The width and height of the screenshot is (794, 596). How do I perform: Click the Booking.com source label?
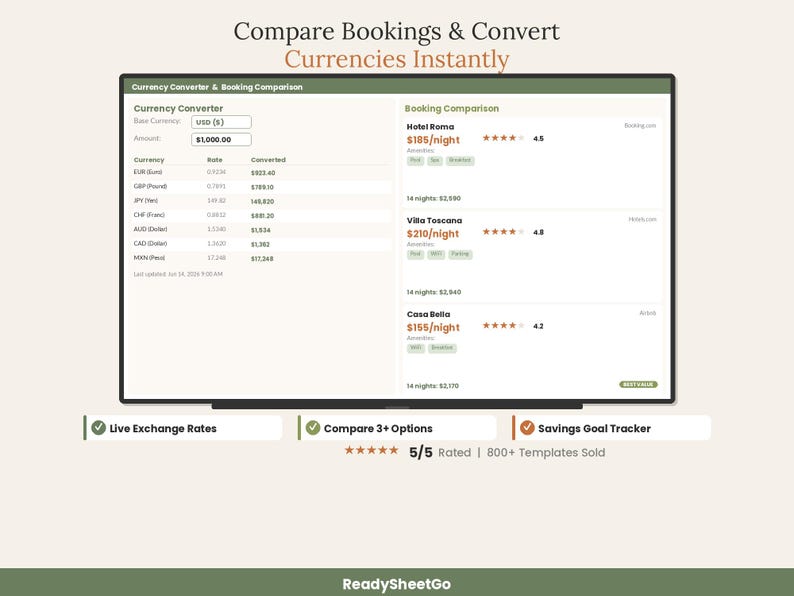(640, 126)
